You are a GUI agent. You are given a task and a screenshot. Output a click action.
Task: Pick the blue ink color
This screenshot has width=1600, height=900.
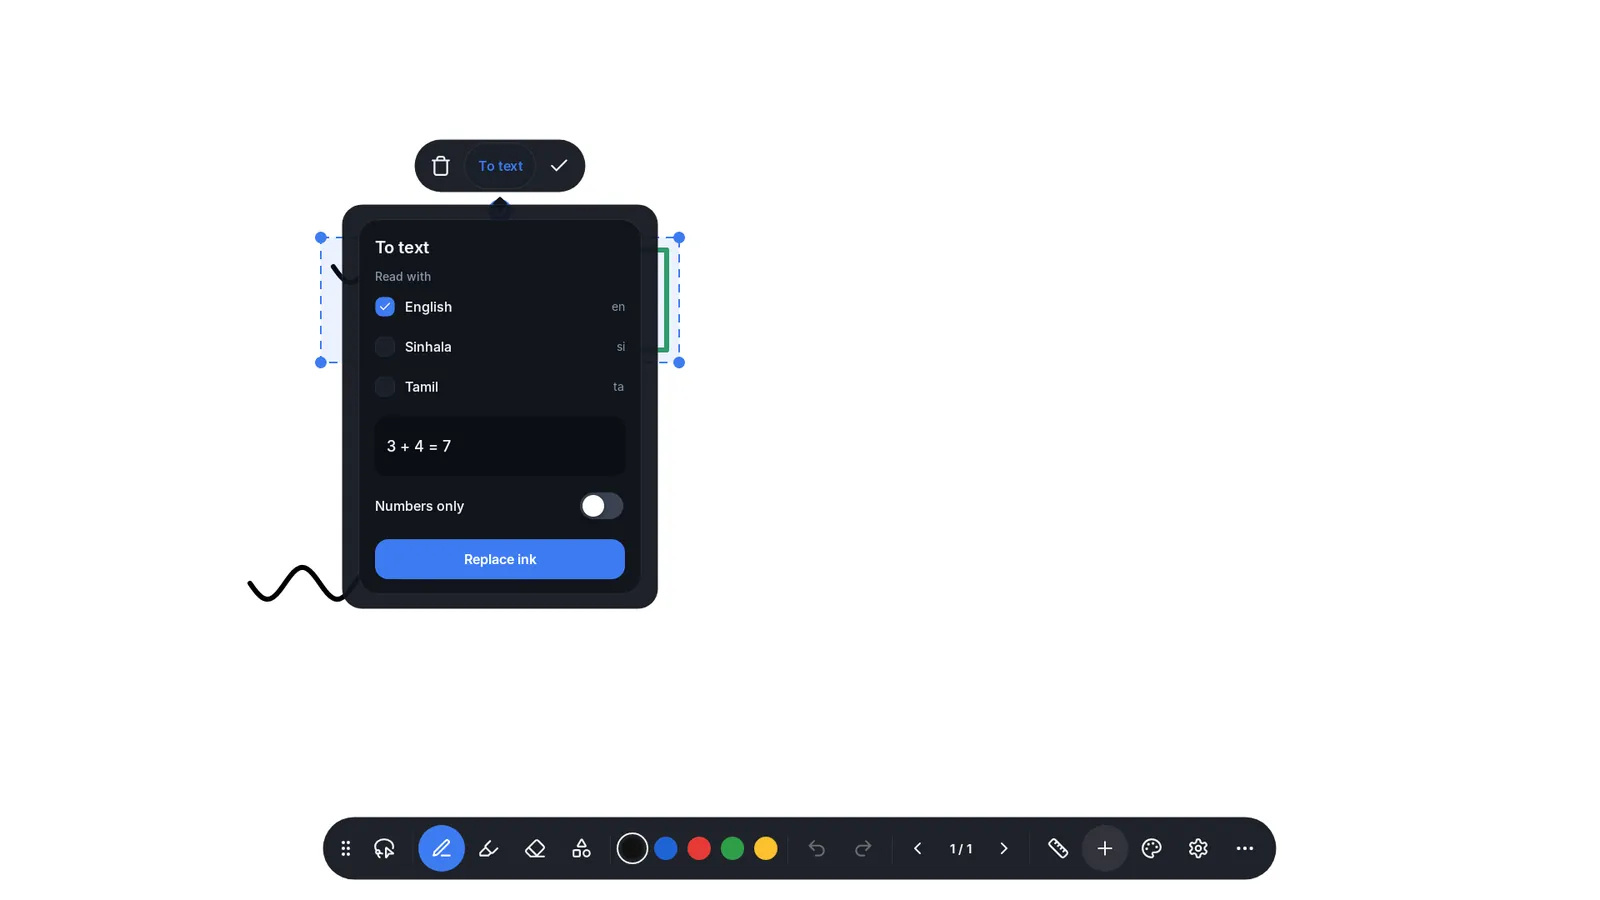pyautogui.click(x=666, y=849)
